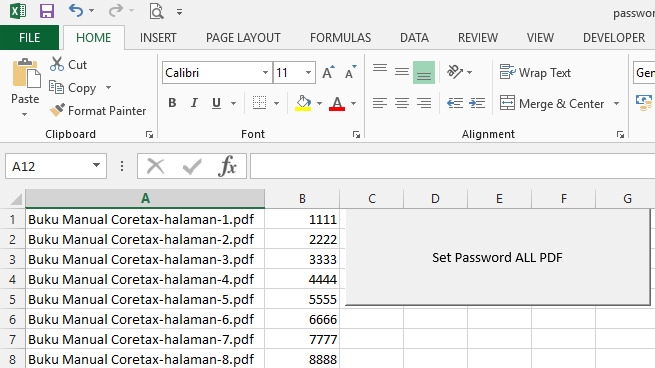The height and width of the screenshot is (368, 655).
Task: Center text horizontally
Action: click(402, 103)
